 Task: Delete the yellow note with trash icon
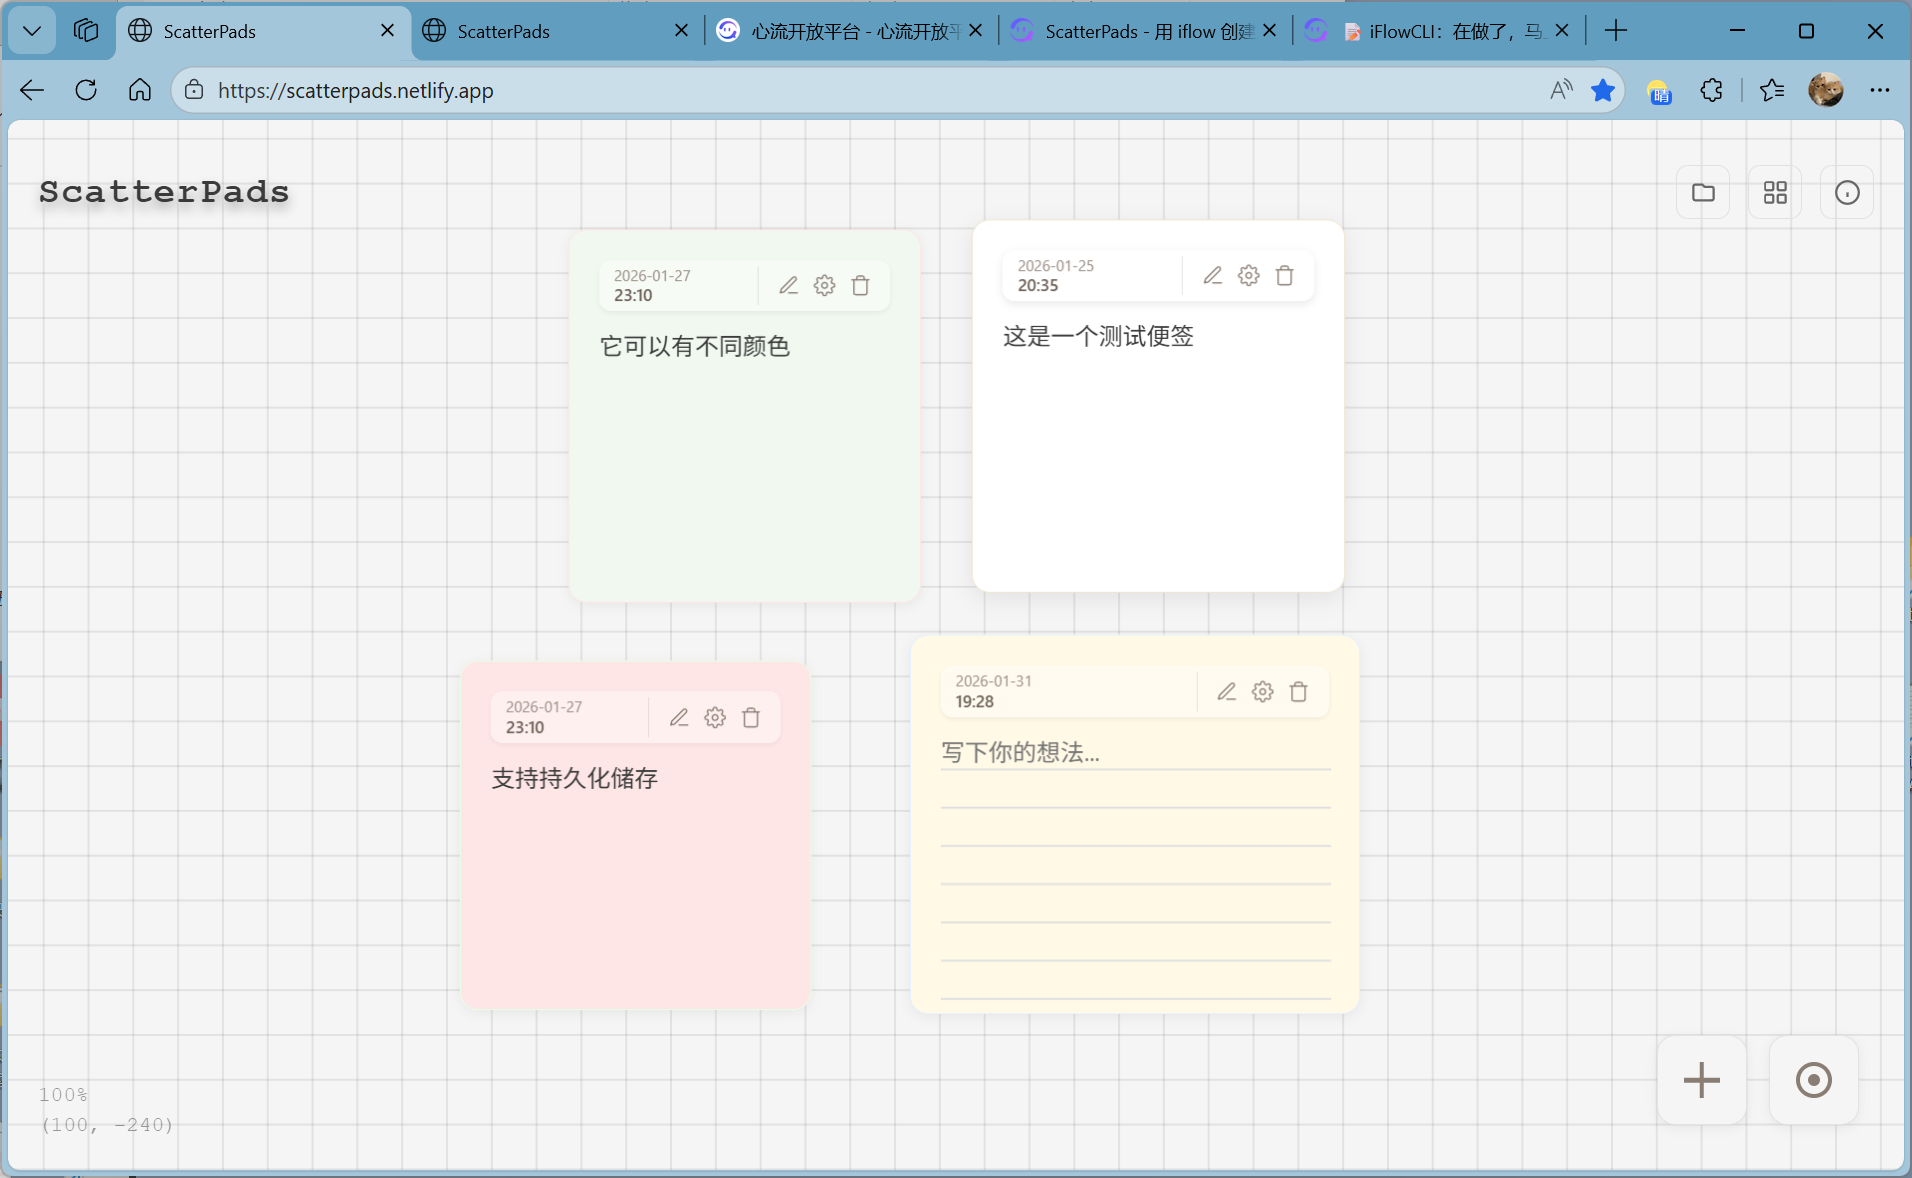[1298, 692]
